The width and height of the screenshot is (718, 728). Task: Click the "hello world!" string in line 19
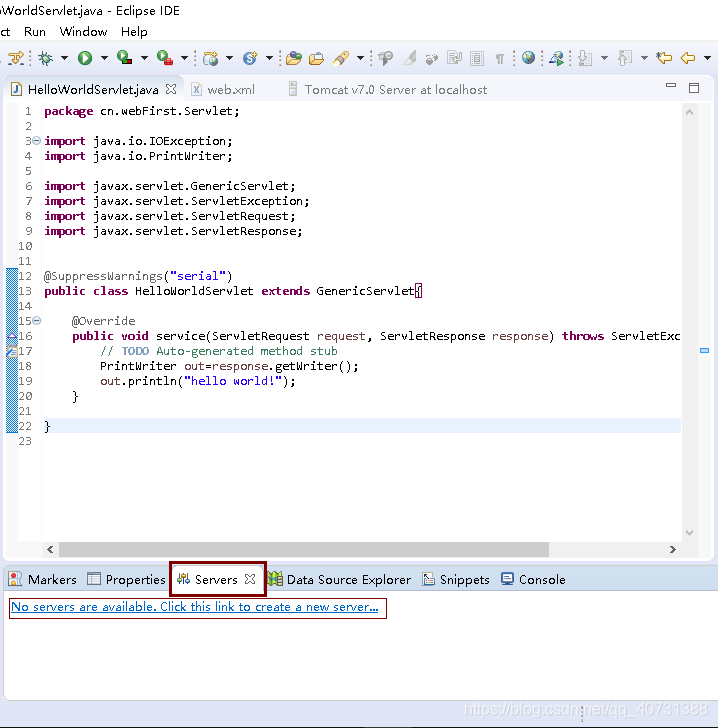tap(233, 381)
